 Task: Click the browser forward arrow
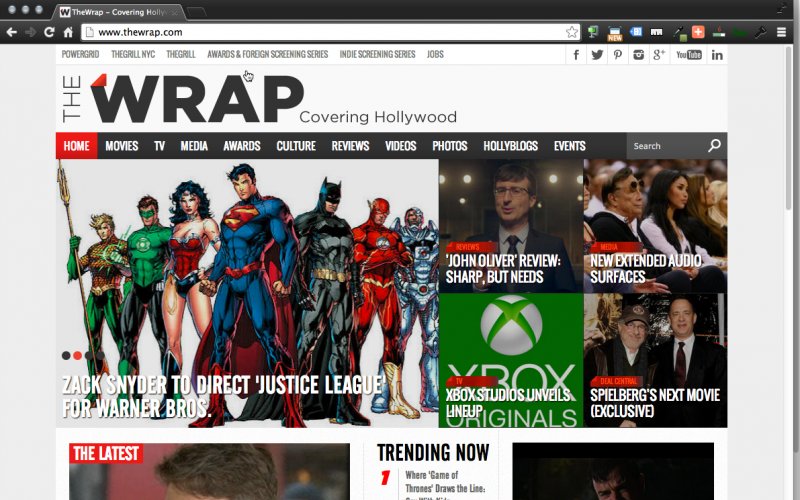pyautogui.click(x=31, y=32)
